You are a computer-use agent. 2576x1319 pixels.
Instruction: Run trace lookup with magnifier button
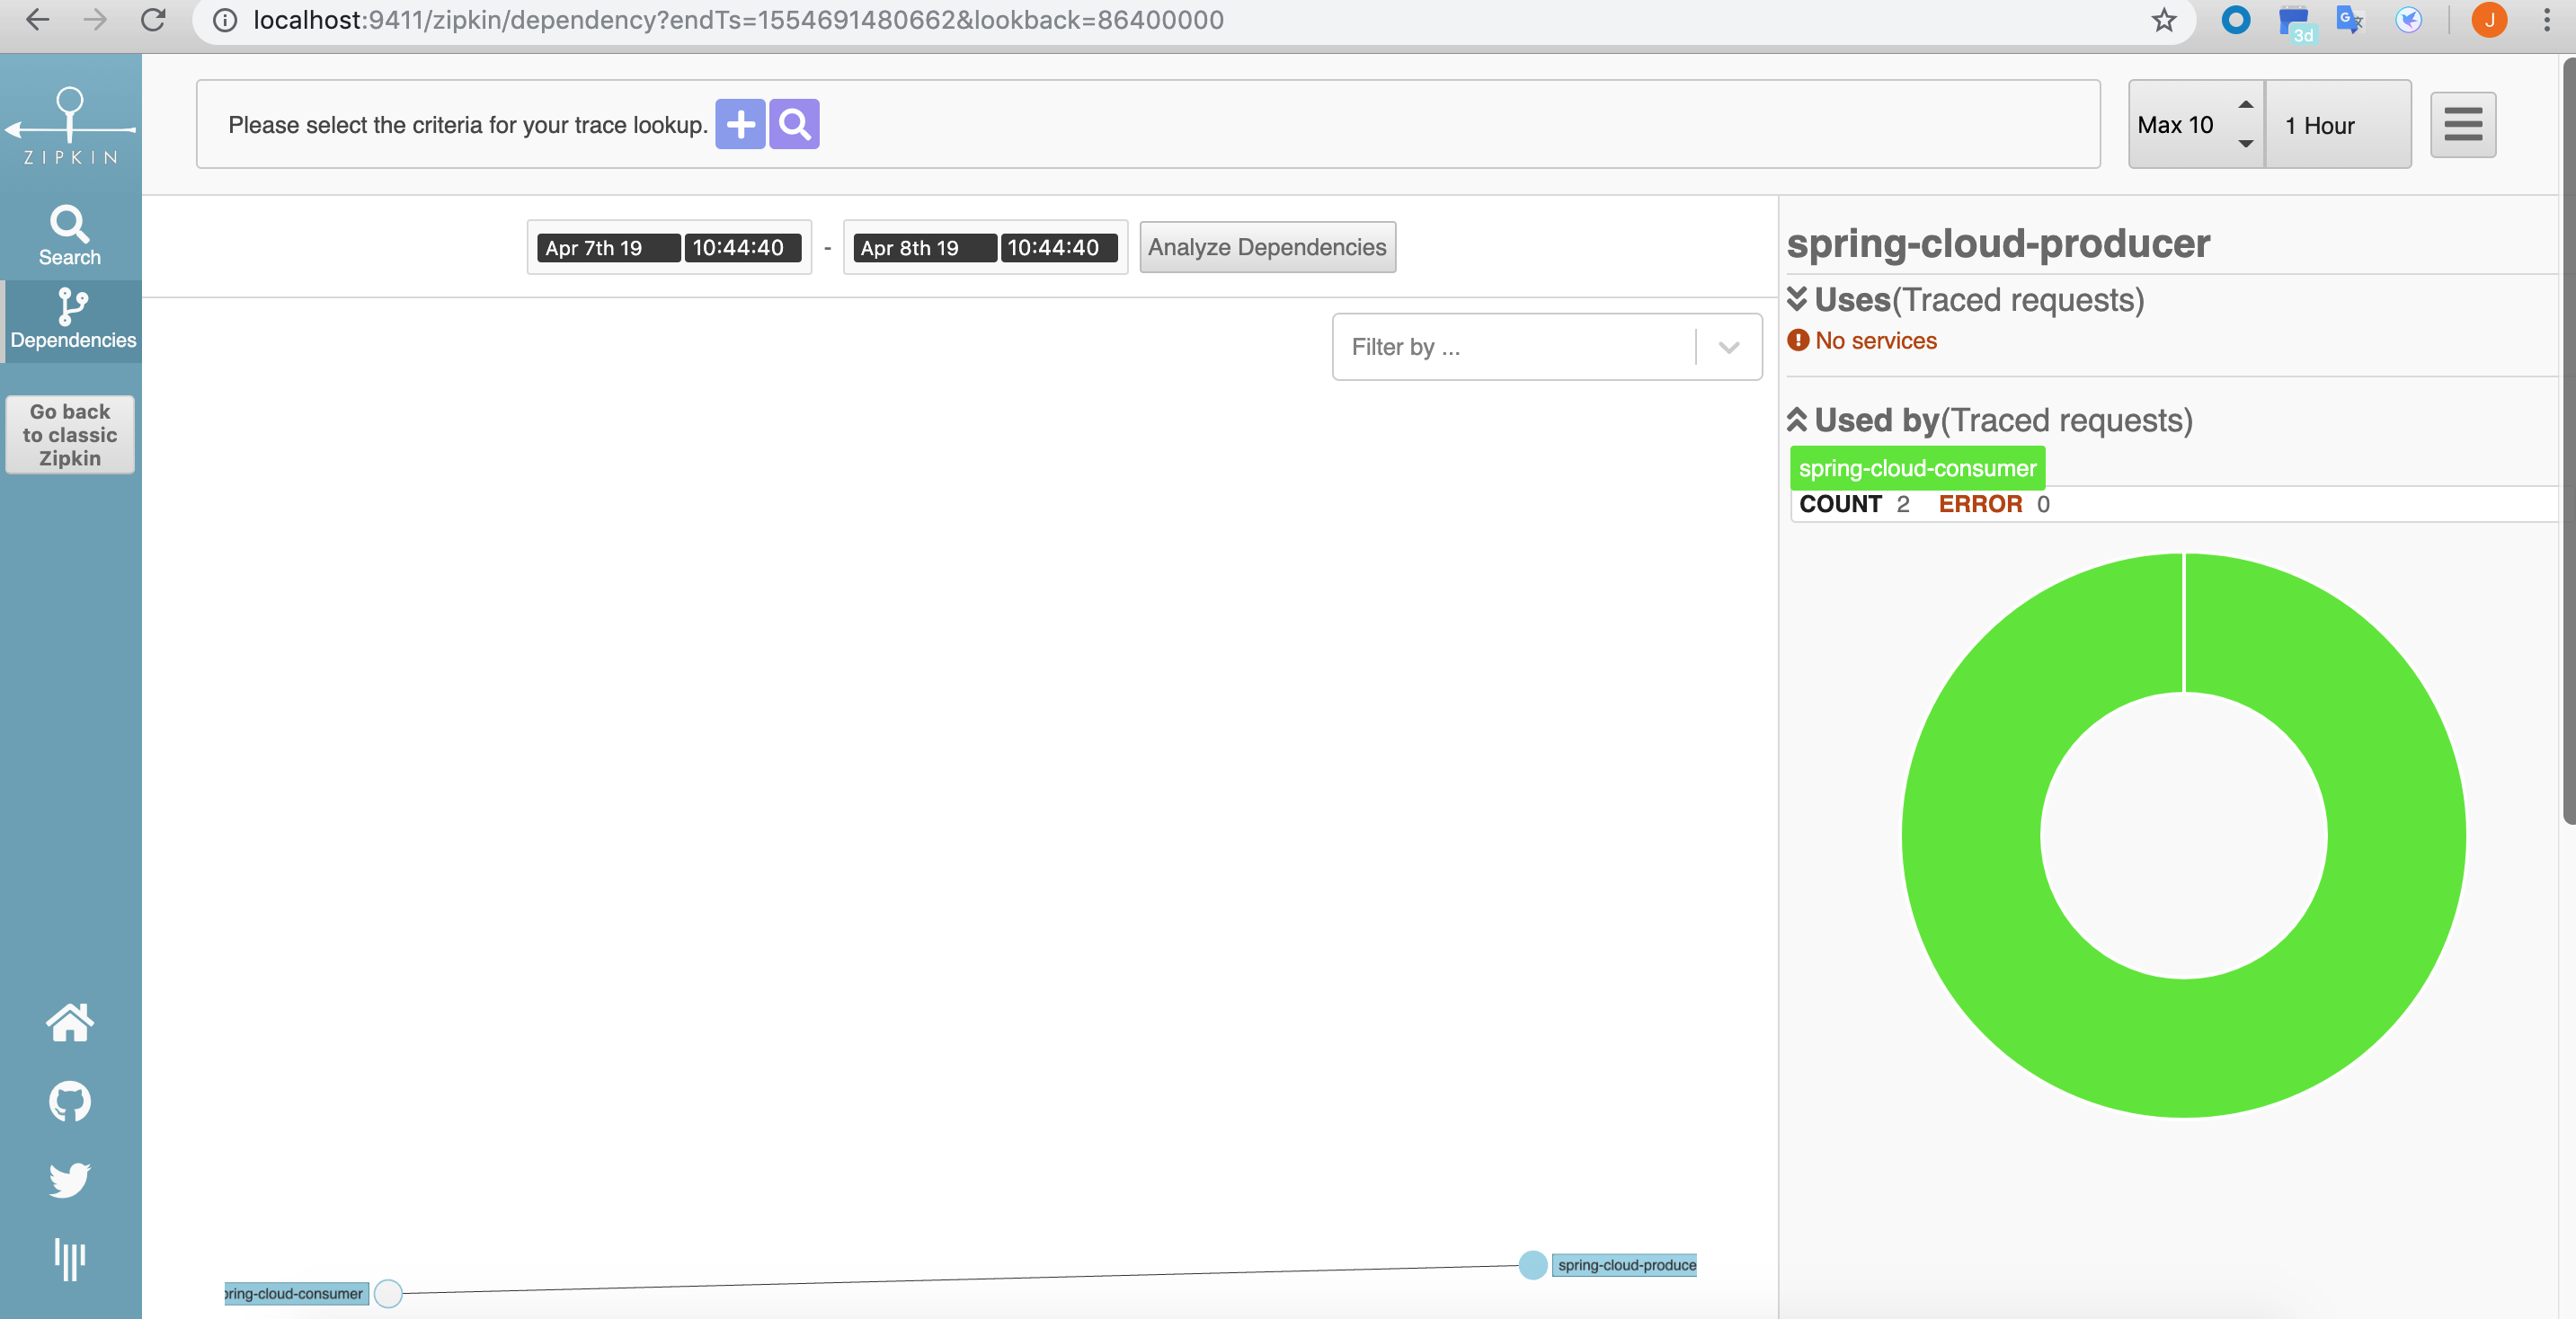794,124
